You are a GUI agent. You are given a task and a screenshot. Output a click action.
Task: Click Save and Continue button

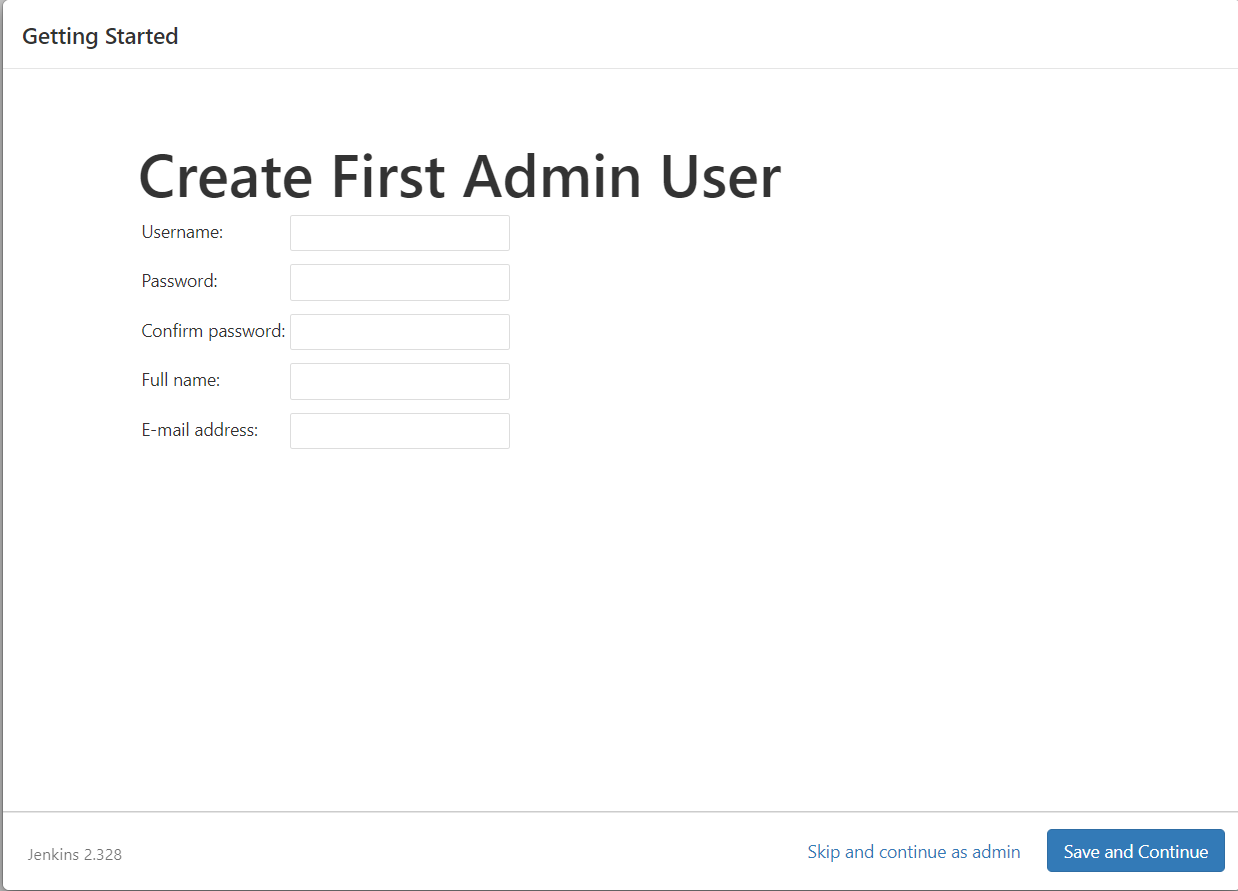tap(1136, 851)
